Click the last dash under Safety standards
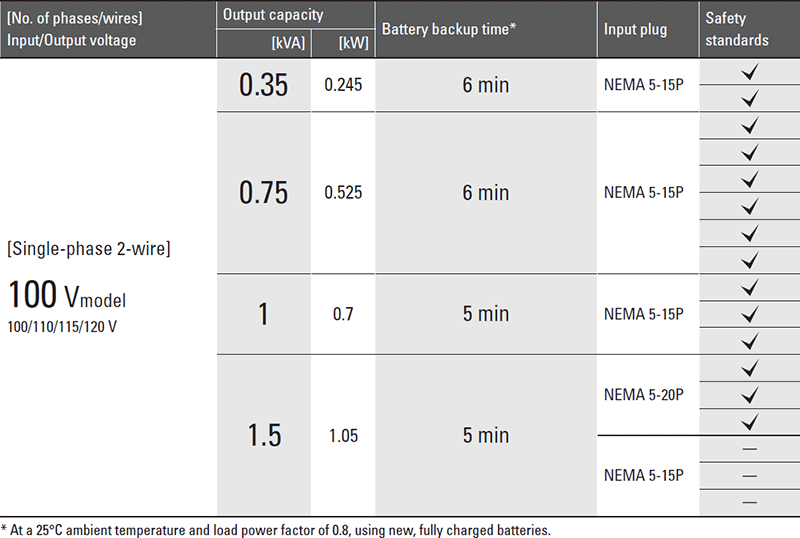This screenshot has width=800, height=538. pos(749,503)
